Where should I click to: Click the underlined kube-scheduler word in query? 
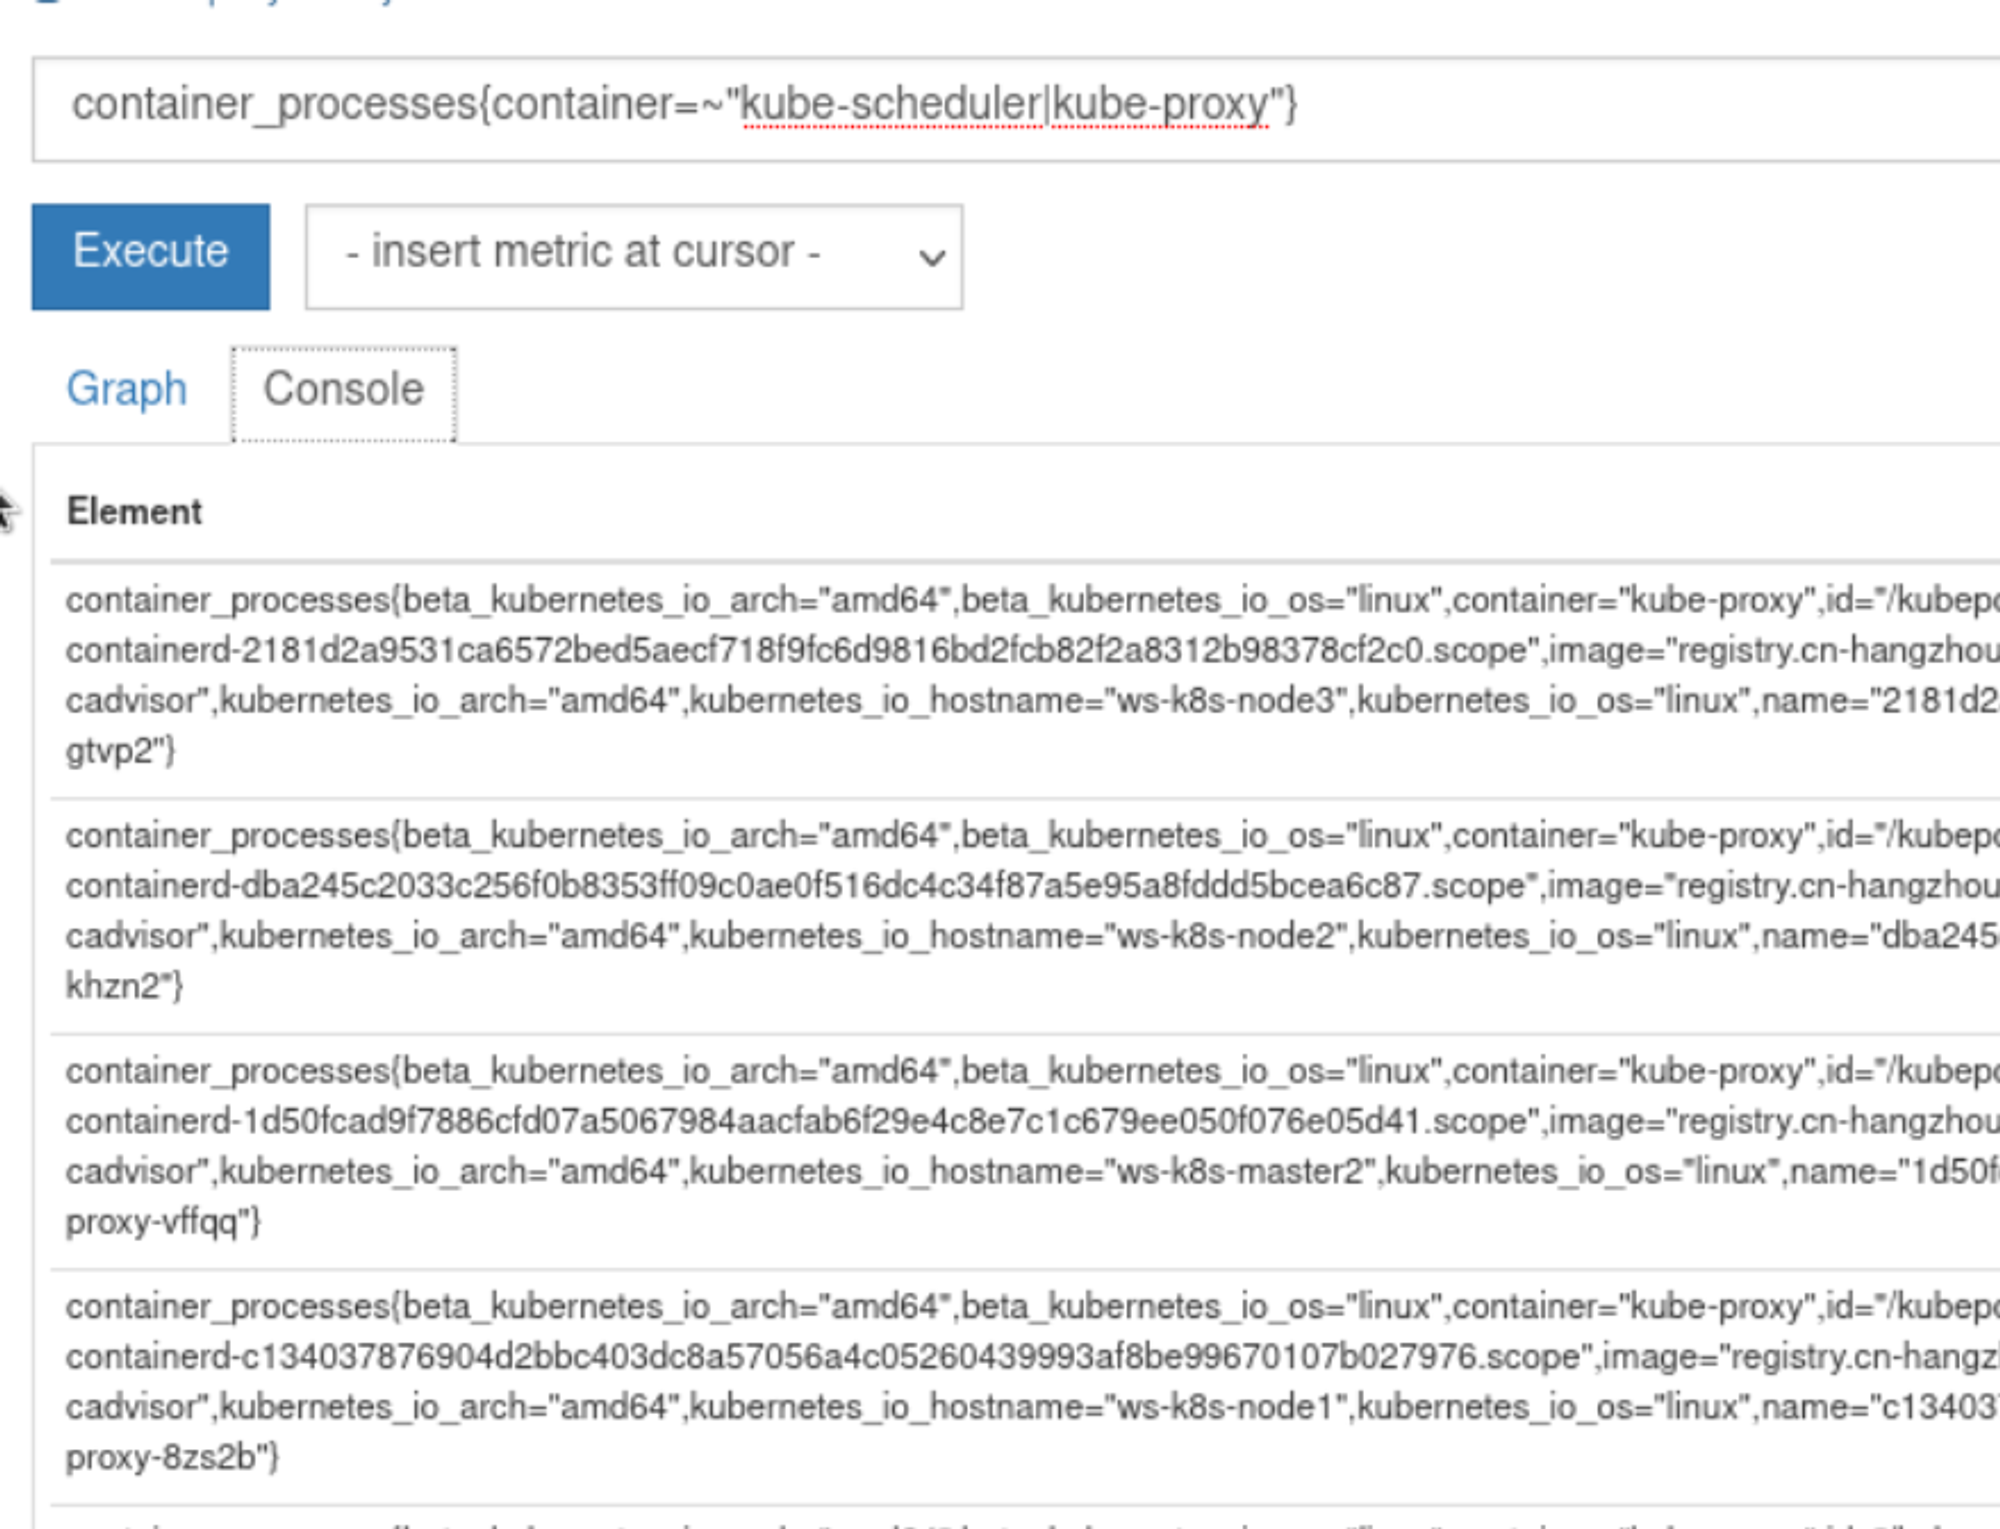[891, 105]
